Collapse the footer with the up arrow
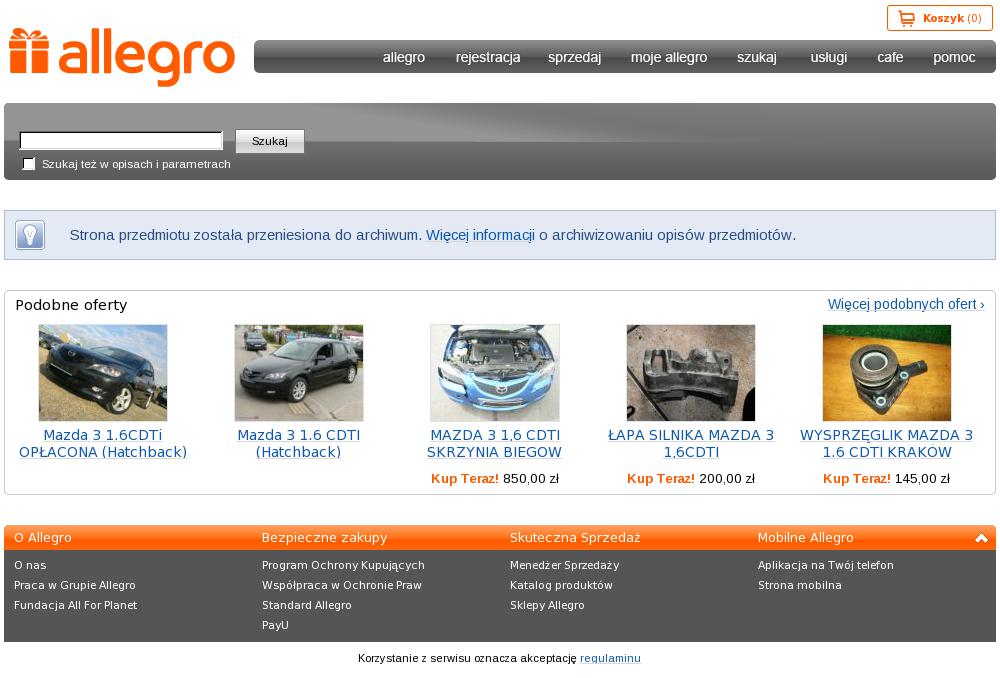 (981, 538)
